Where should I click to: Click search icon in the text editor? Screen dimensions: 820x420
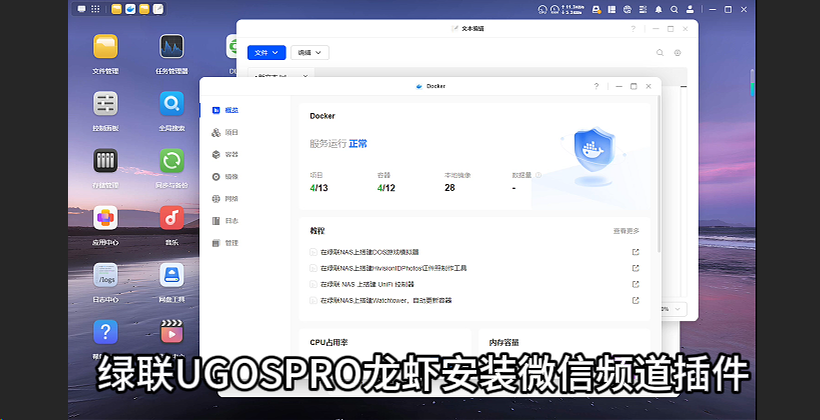660,52
